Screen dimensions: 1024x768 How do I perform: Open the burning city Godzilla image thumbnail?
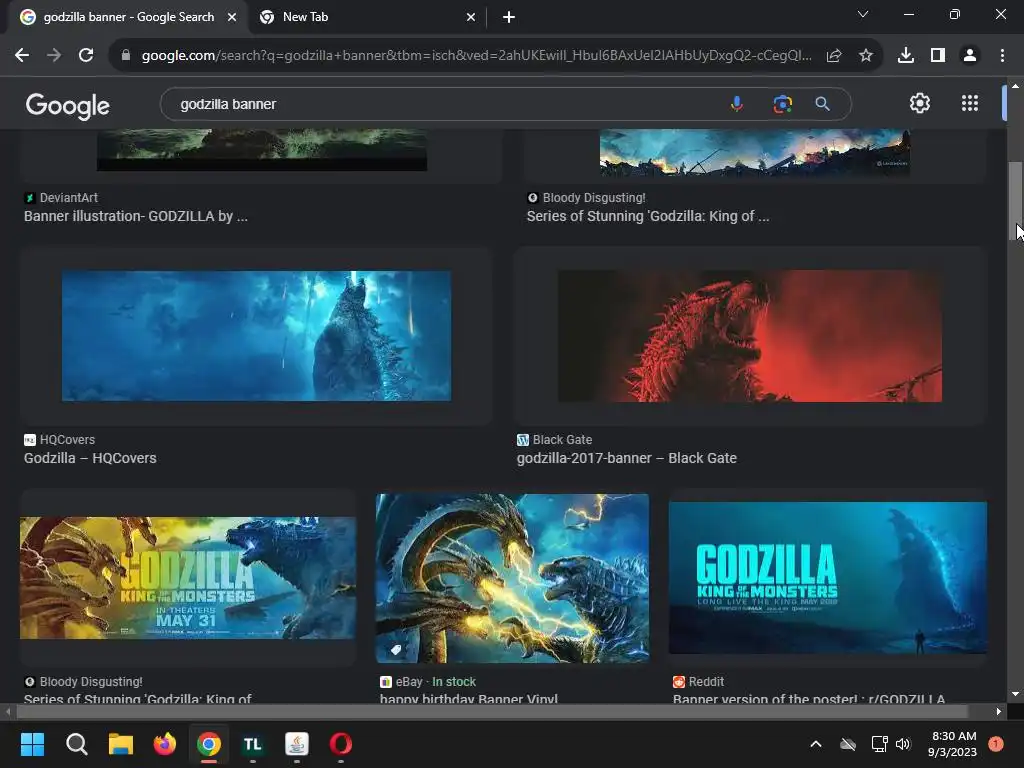coord(755,152)
